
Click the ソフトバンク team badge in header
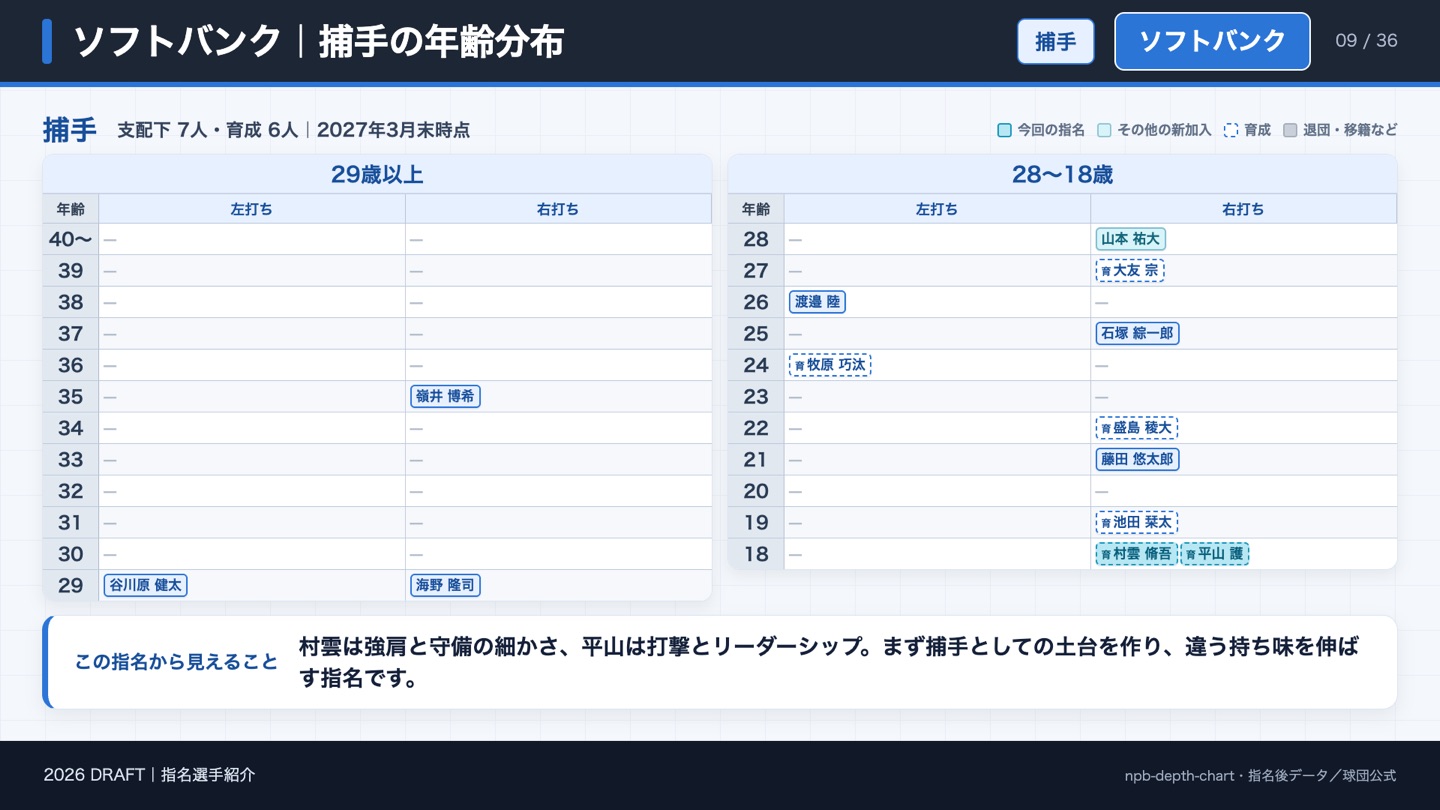pyautogui.click(x=1212, y=41)
